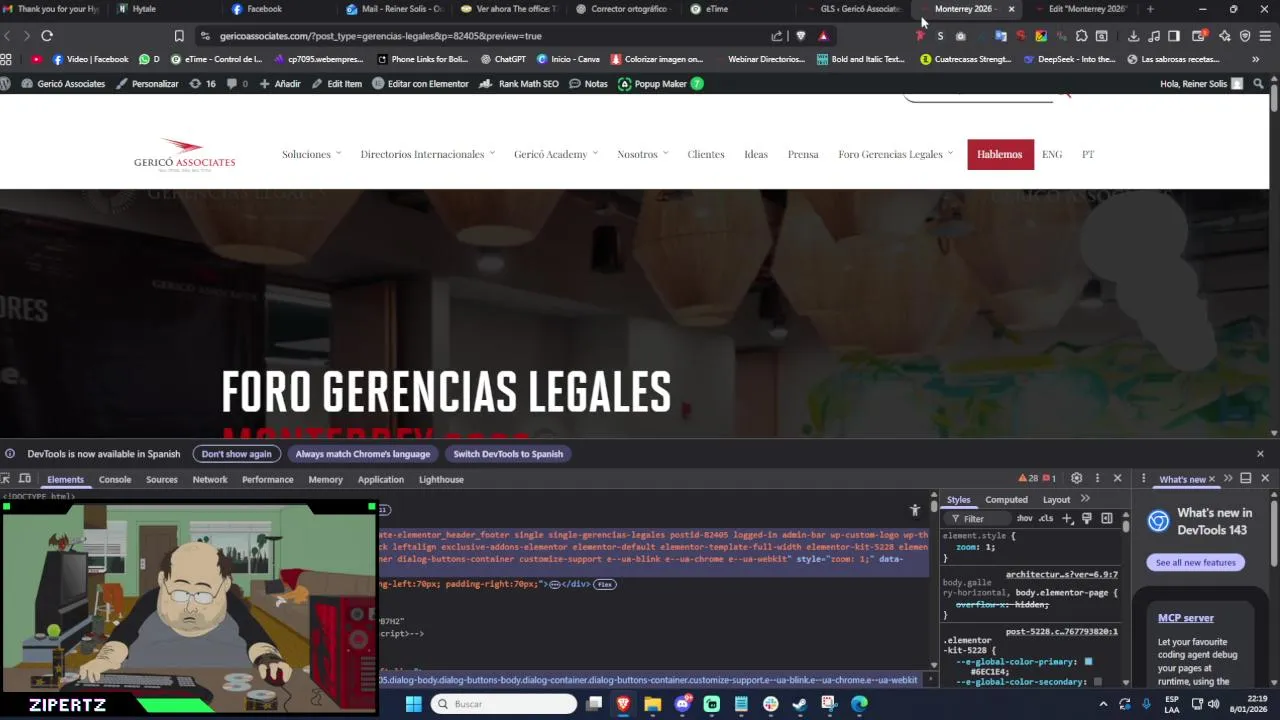Click the browser address bar URL

click(x=380, y=36)
